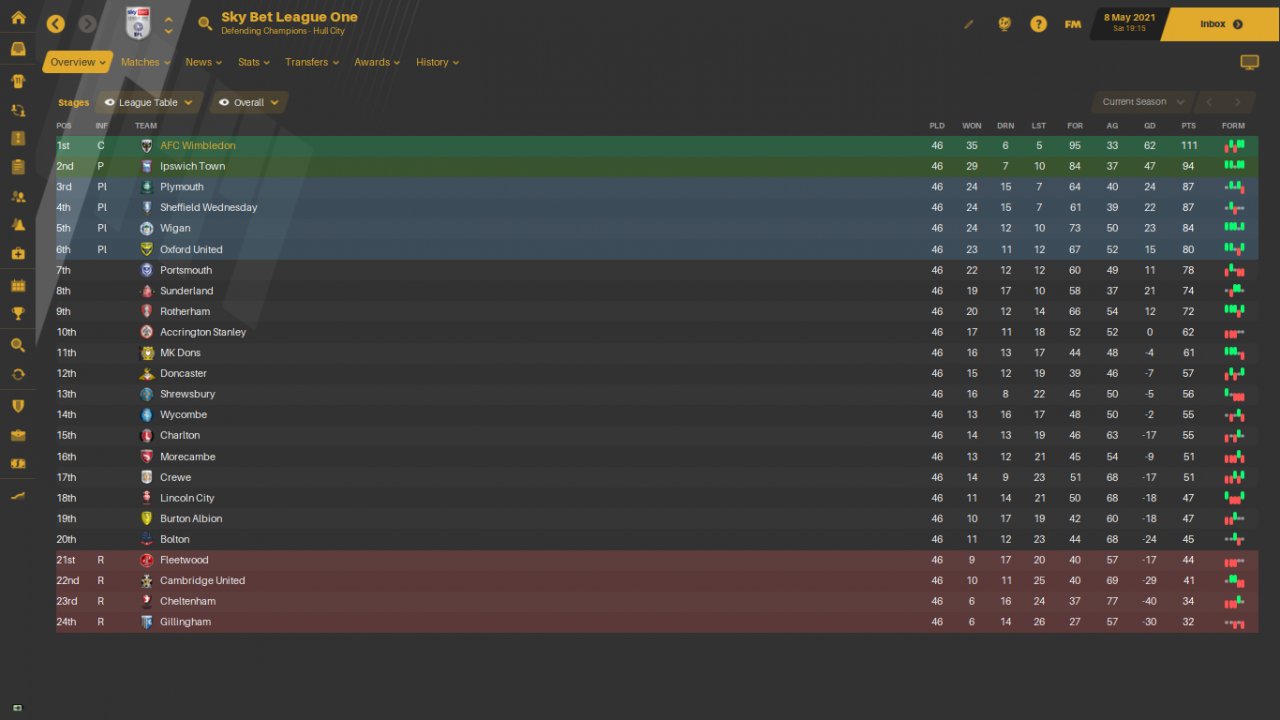Open the League Table view dropdown
The height and width of the screenshot is (720, 1280).
[x=149, y=102]
